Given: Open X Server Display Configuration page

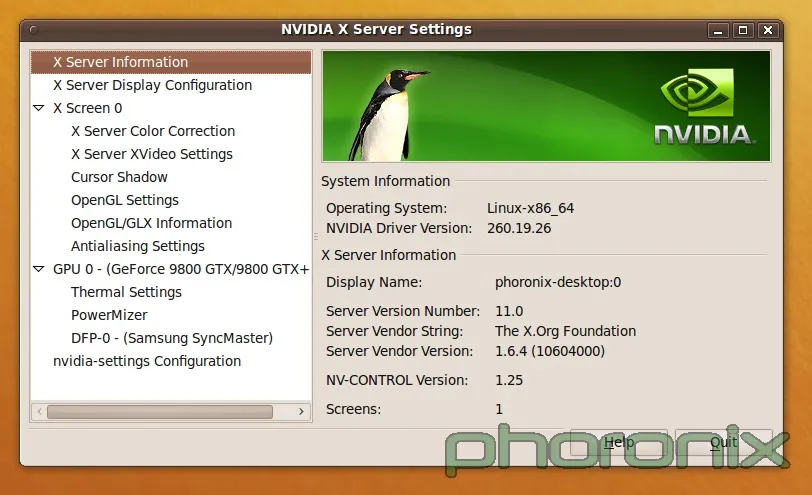Looking at the screenshot, I should [x=152, y=85].
